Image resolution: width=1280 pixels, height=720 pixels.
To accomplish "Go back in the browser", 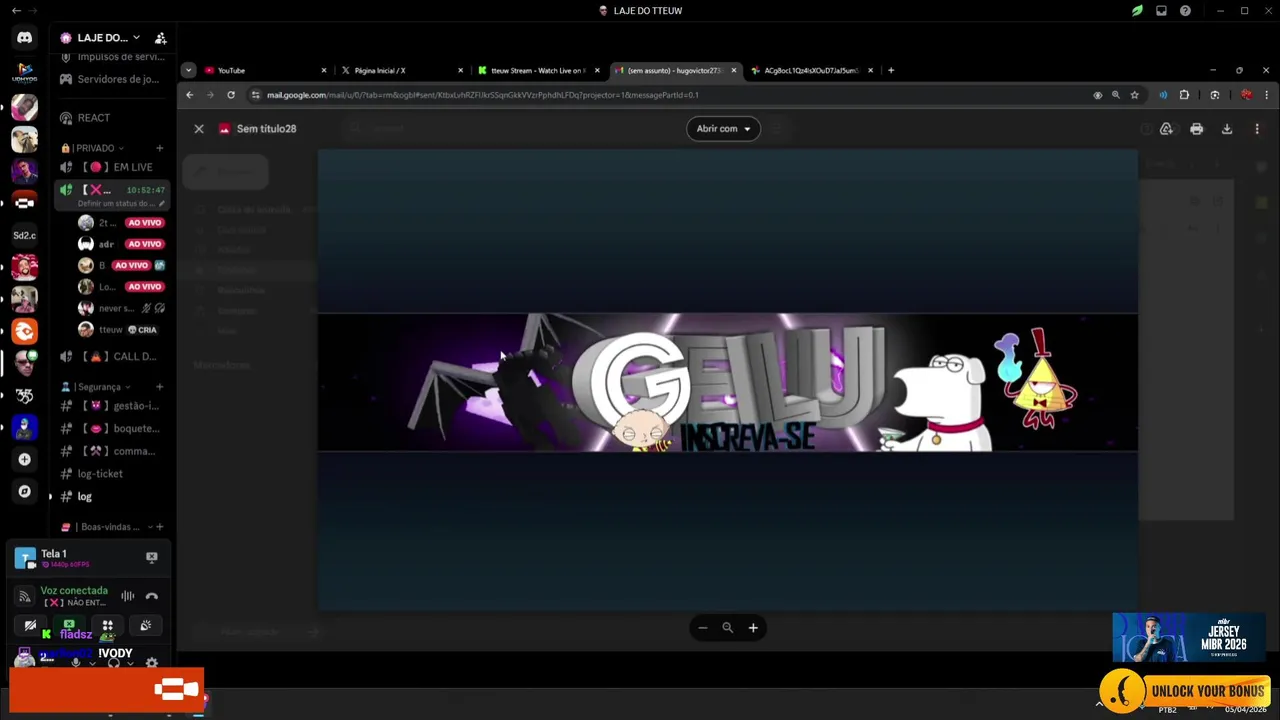I will 190,95.
